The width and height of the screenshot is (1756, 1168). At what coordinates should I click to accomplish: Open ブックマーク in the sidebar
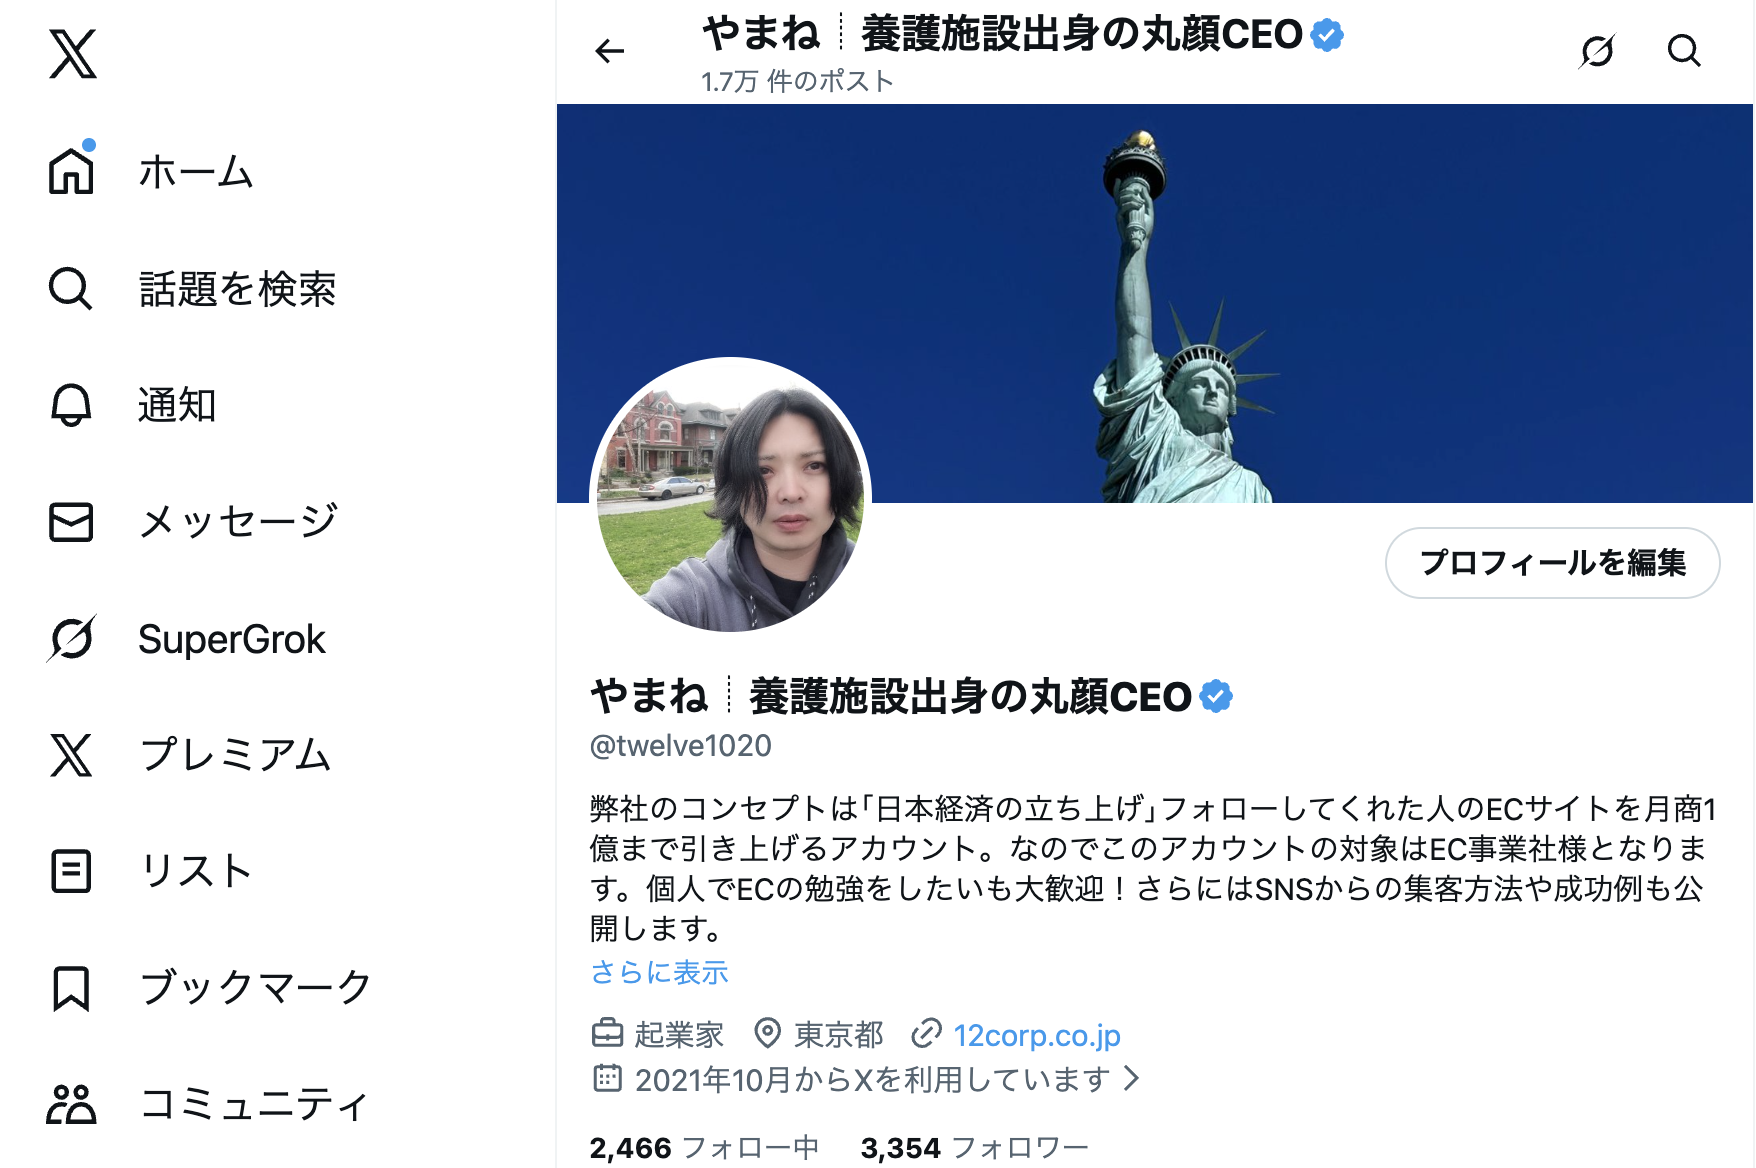tap(210, 987)
